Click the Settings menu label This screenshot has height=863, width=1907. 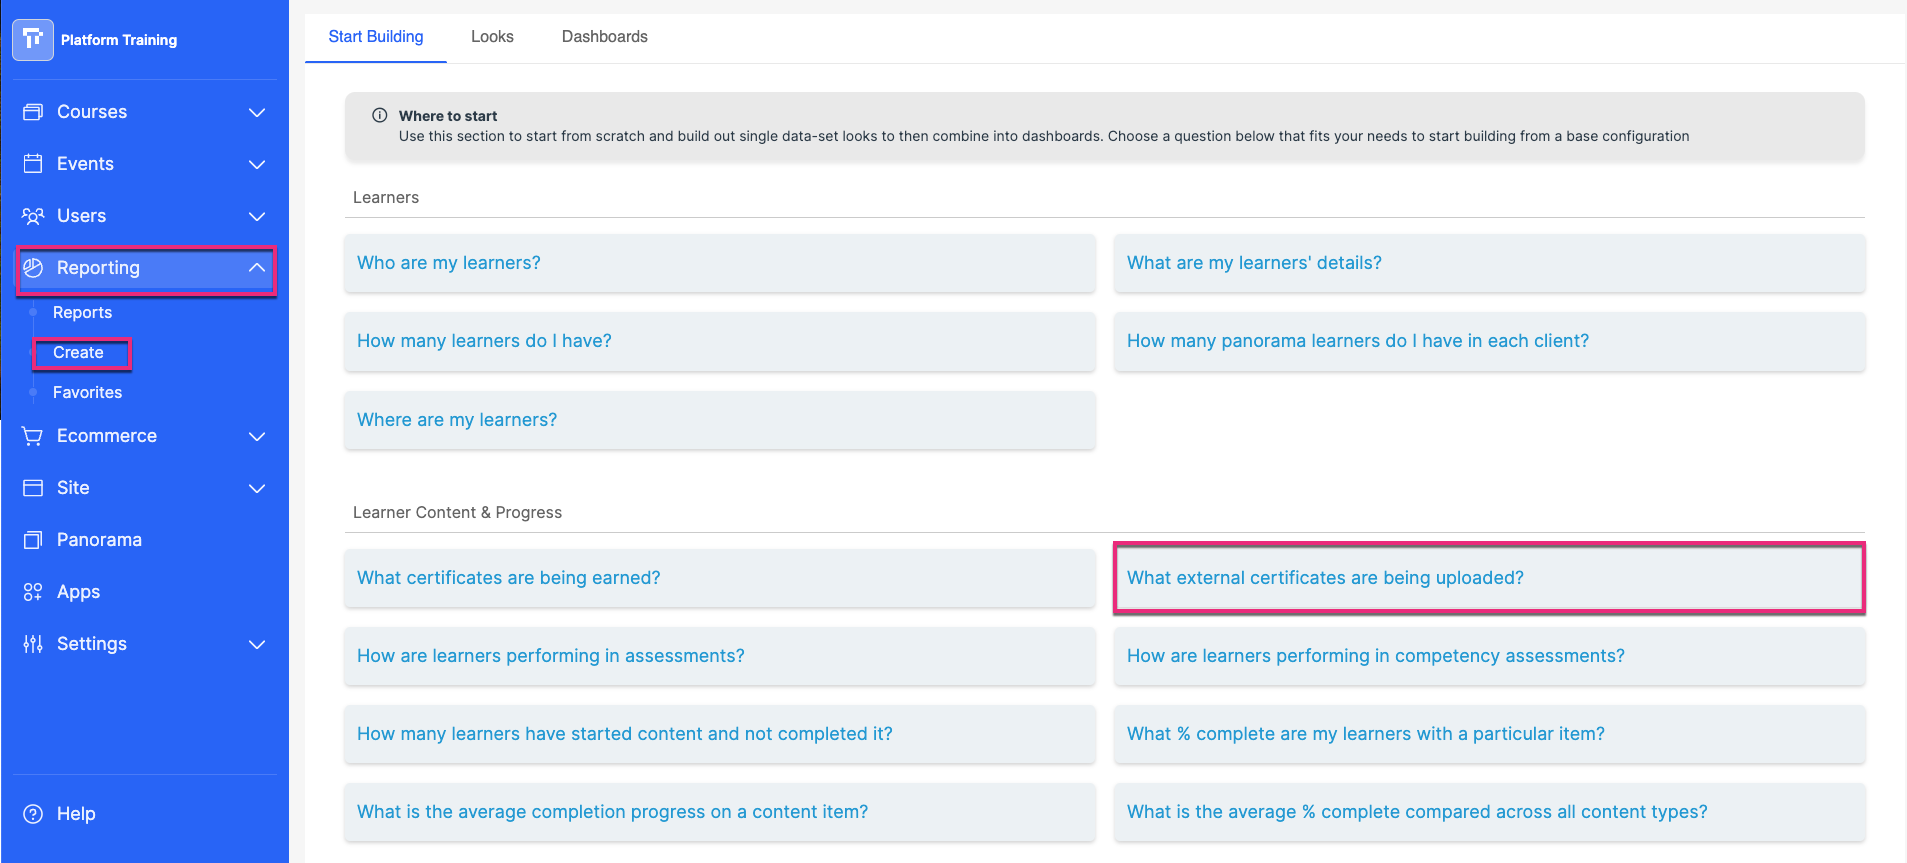(92, 644)
